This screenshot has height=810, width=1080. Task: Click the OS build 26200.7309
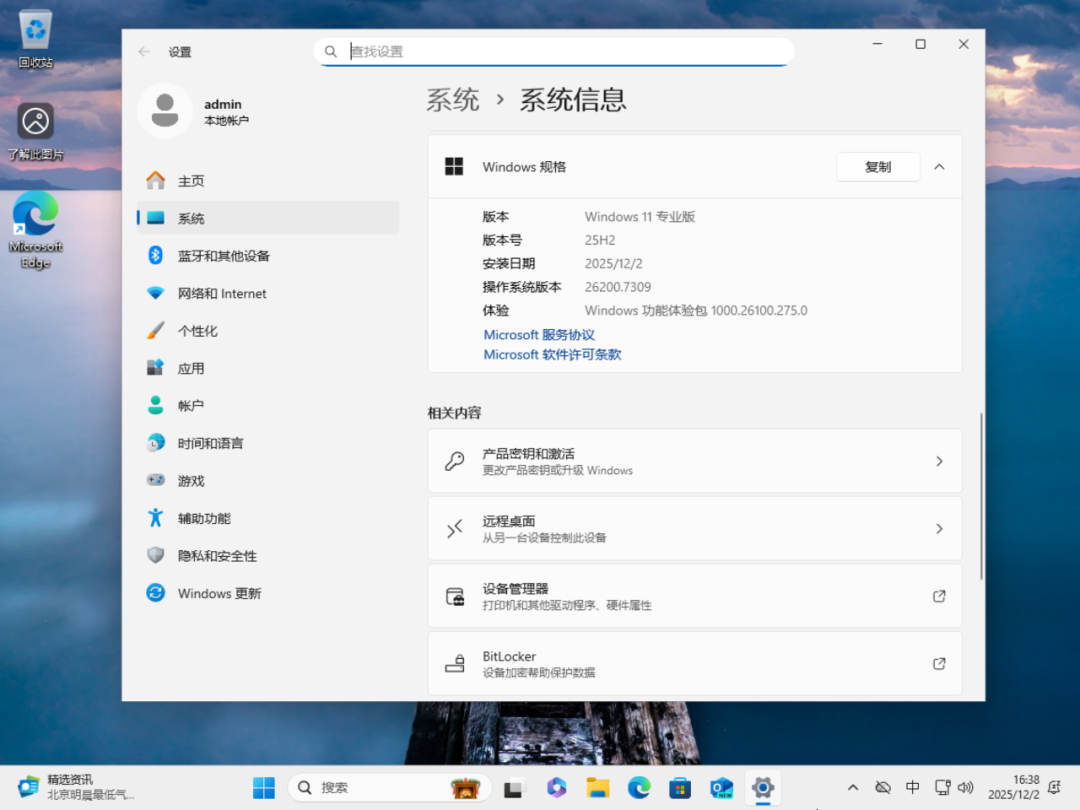click(618, 287)
